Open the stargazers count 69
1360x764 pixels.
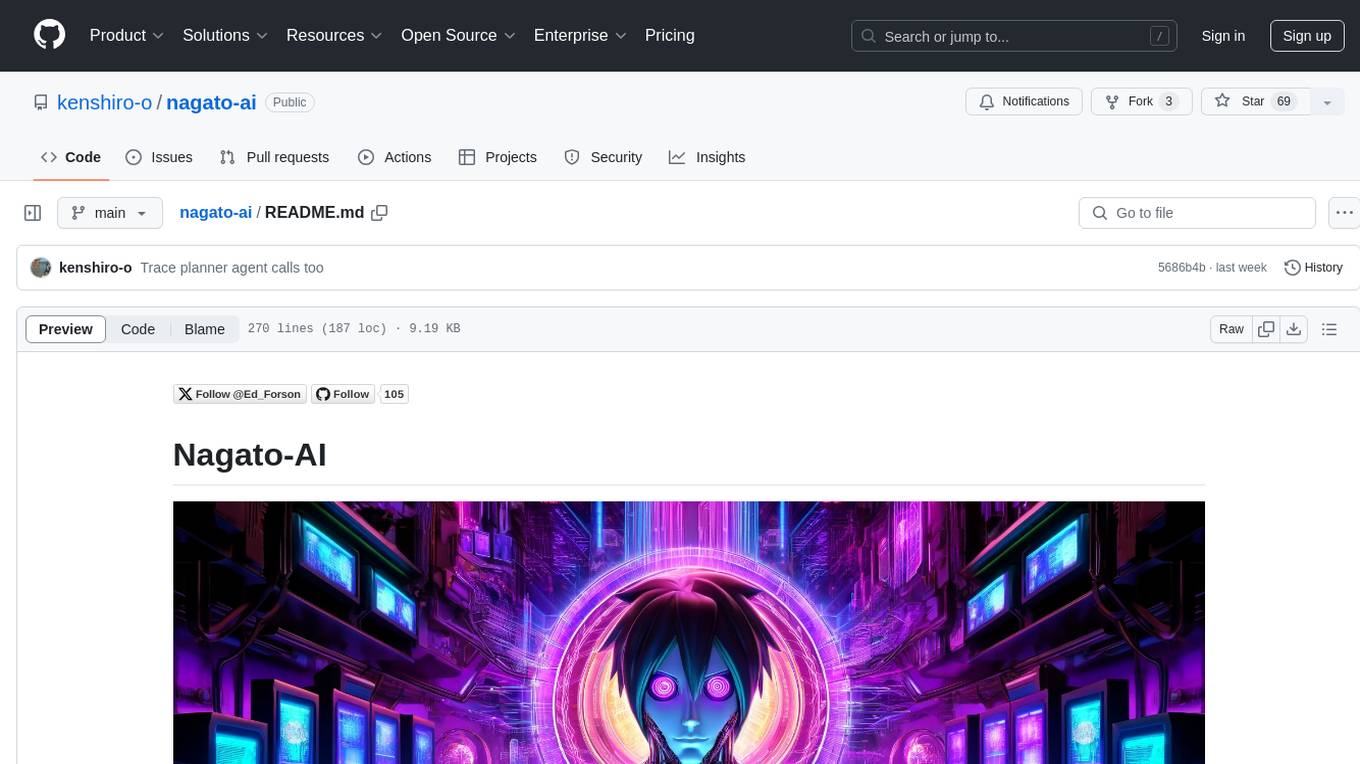(1284, 102)
